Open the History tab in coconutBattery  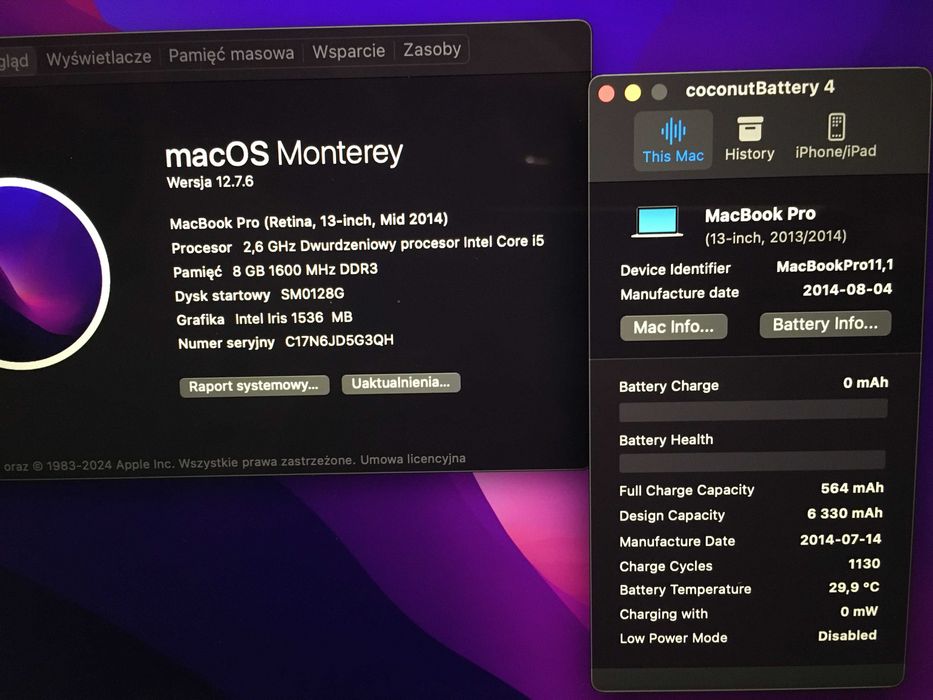(750, 139)
